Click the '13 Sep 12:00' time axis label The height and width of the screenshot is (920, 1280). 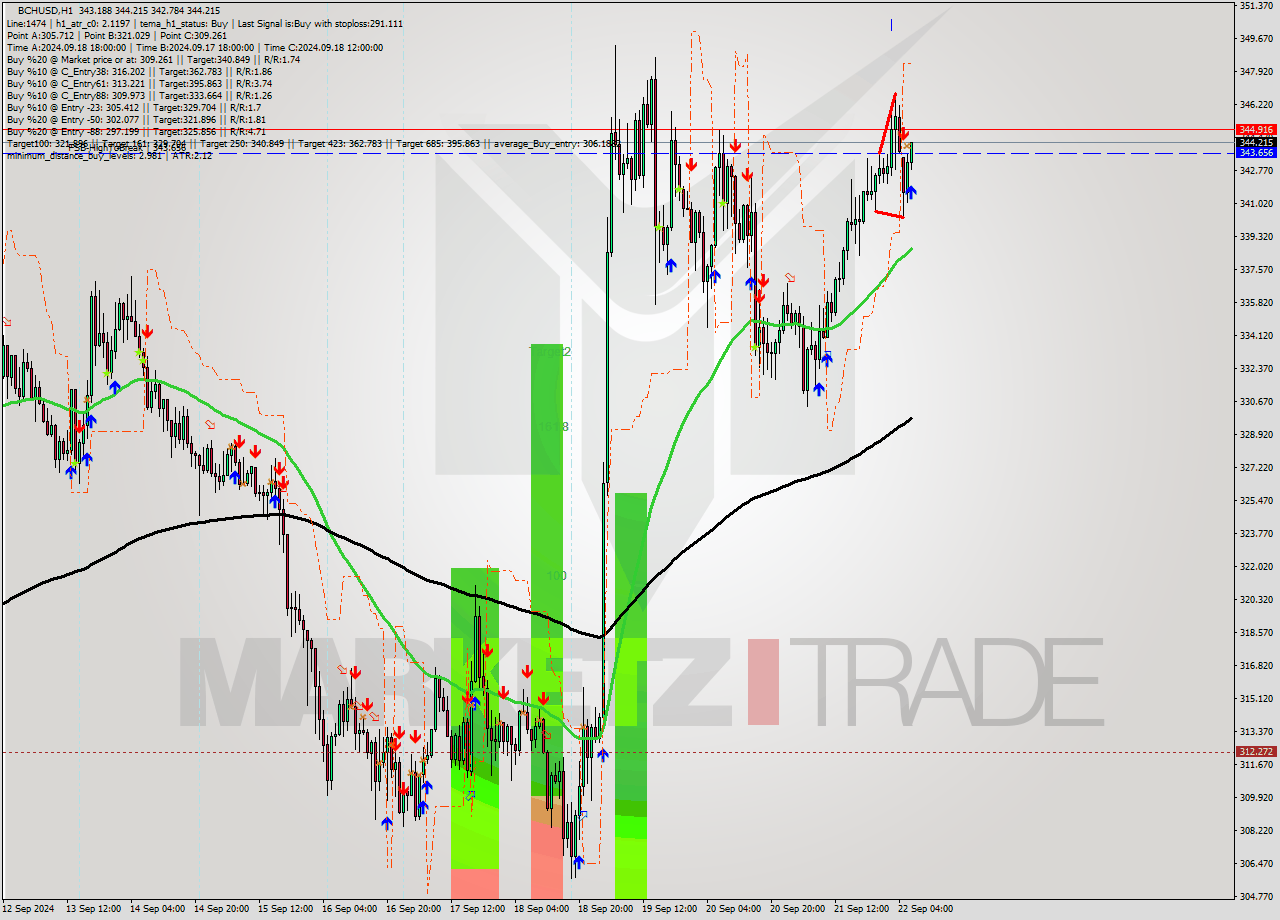(x=93, y=909)
